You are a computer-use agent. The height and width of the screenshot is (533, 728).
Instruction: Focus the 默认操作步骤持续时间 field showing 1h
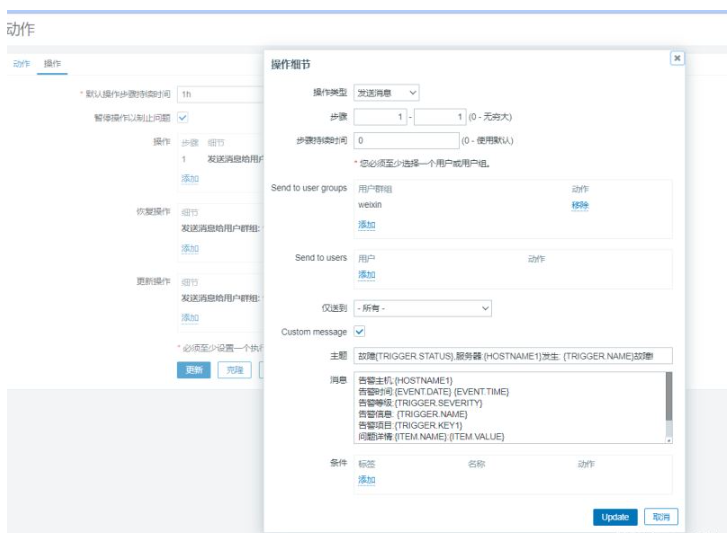[221, 94]
